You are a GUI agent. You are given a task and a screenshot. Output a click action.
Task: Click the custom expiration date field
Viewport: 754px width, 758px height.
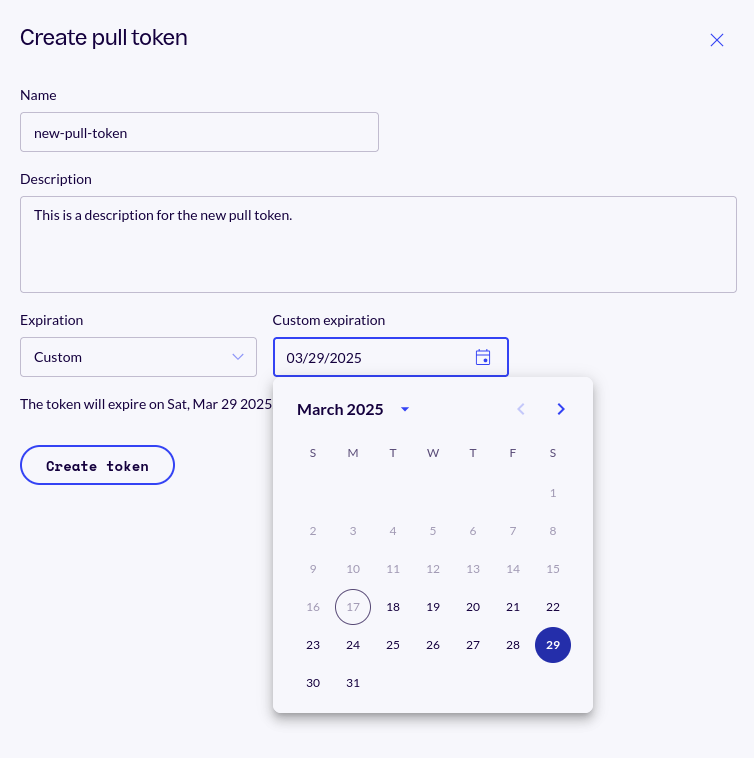375,357
